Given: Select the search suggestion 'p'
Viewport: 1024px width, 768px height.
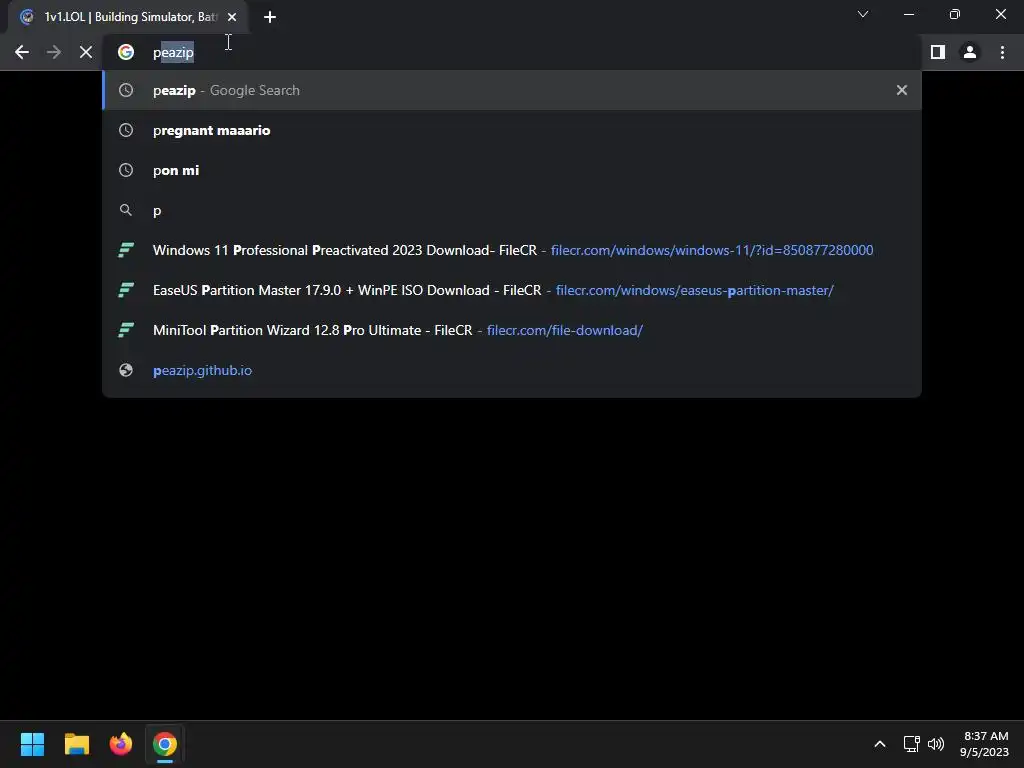Looking at the screenshot, I should (512, 210).
